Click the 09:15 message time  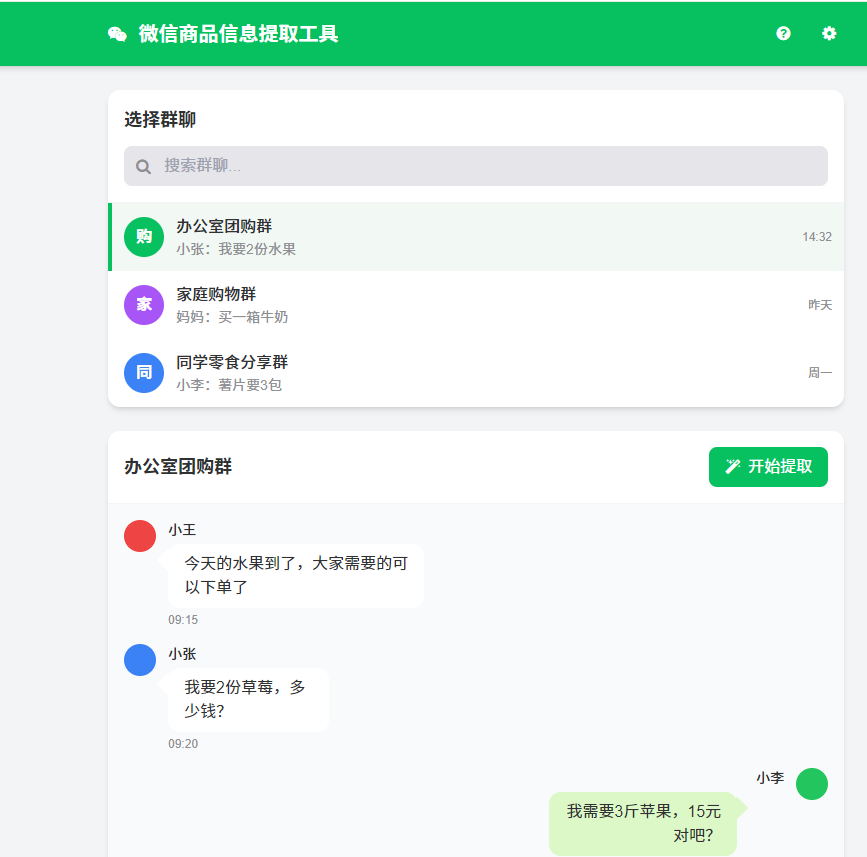point(183,620)
